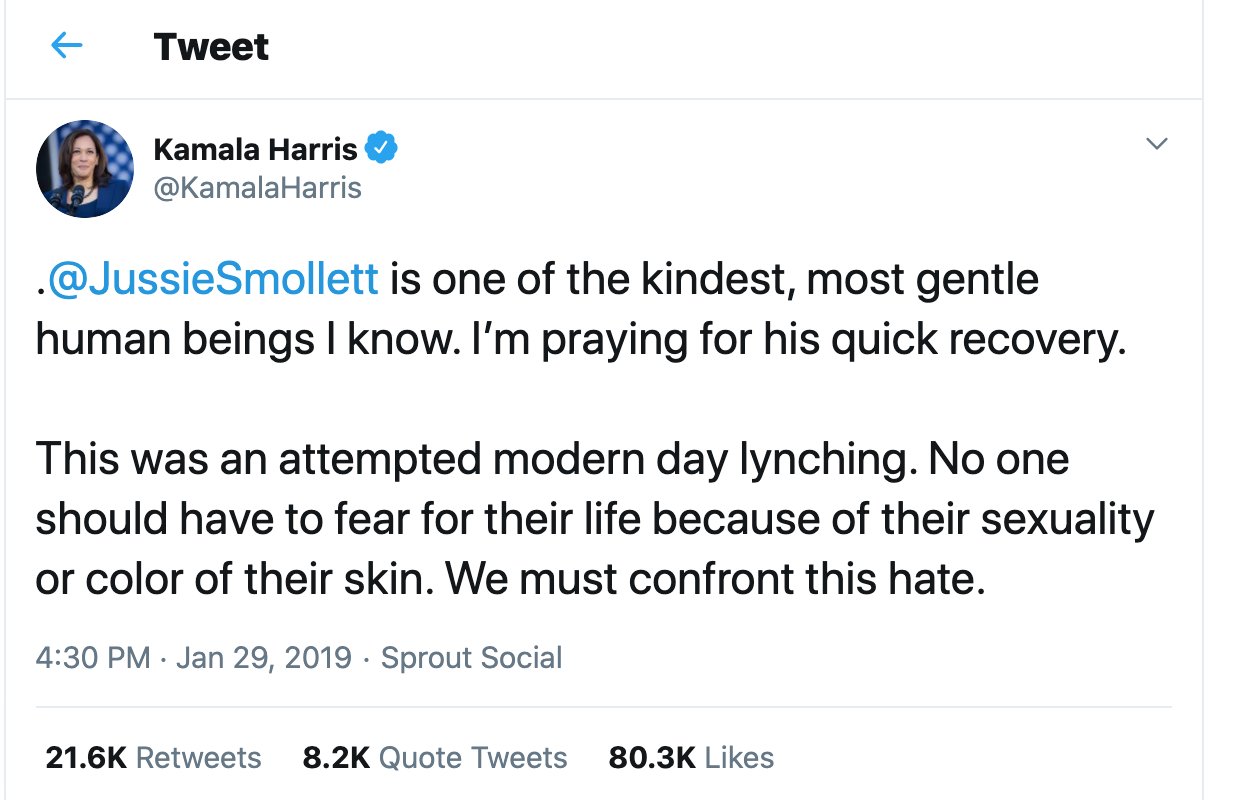Open Kamala Harris profile photo
Viewport: 1234px width, 800px height.
(x=85, y=168)
